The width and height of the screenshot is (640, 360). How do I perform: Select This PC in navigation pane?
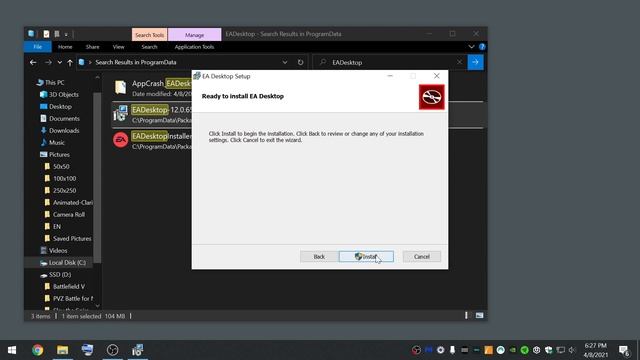[x=50, y=82]
